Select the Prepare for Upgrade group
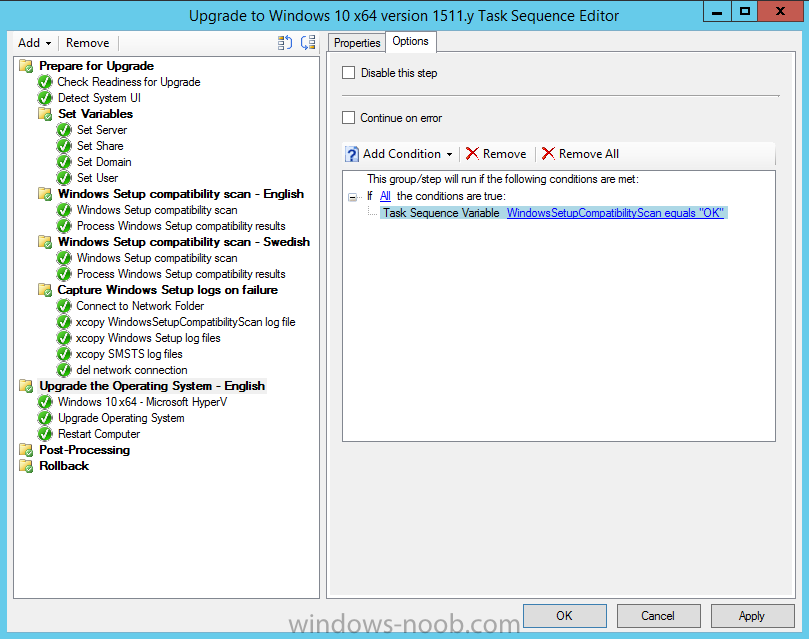Viewport: 809px width, 639px height. coord(96,66)
